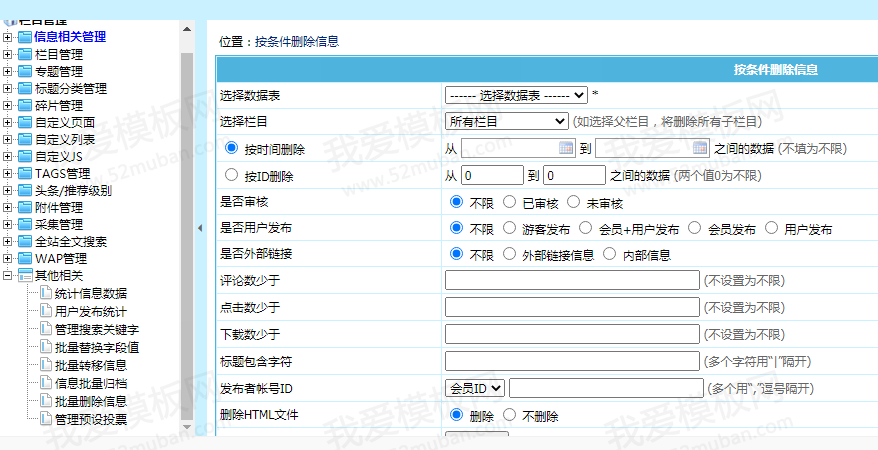The width and height of the screenshot is (878, 450).
Task: Click the 其他相关 open folder icon
Action: click(x=25, y=275)
